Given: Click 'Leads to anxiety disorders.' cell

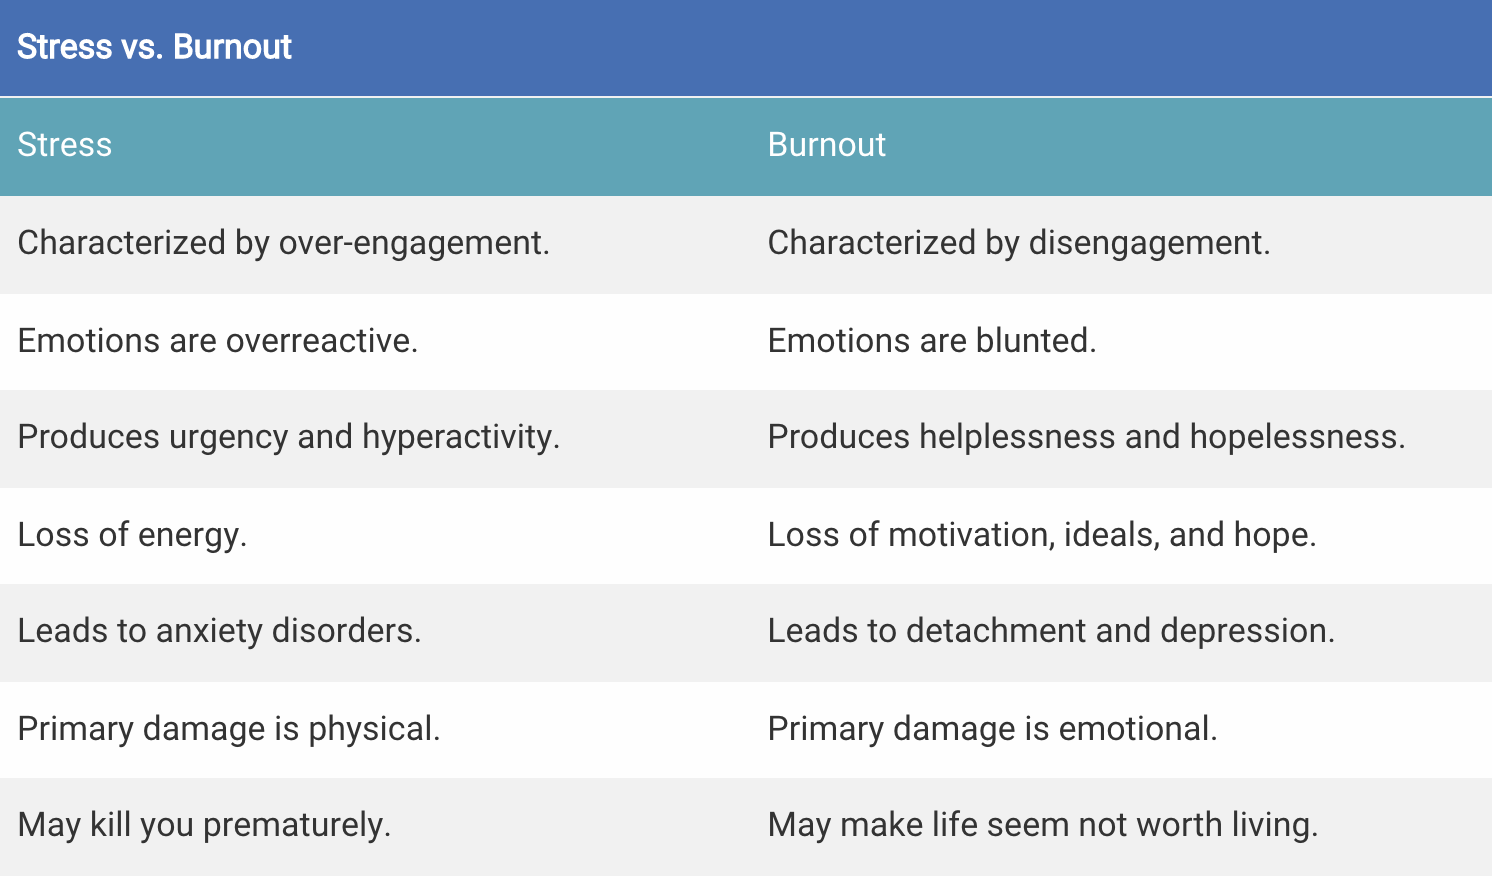Looking at the screenshot, I should pyautogui.click(x=219, y=631).
